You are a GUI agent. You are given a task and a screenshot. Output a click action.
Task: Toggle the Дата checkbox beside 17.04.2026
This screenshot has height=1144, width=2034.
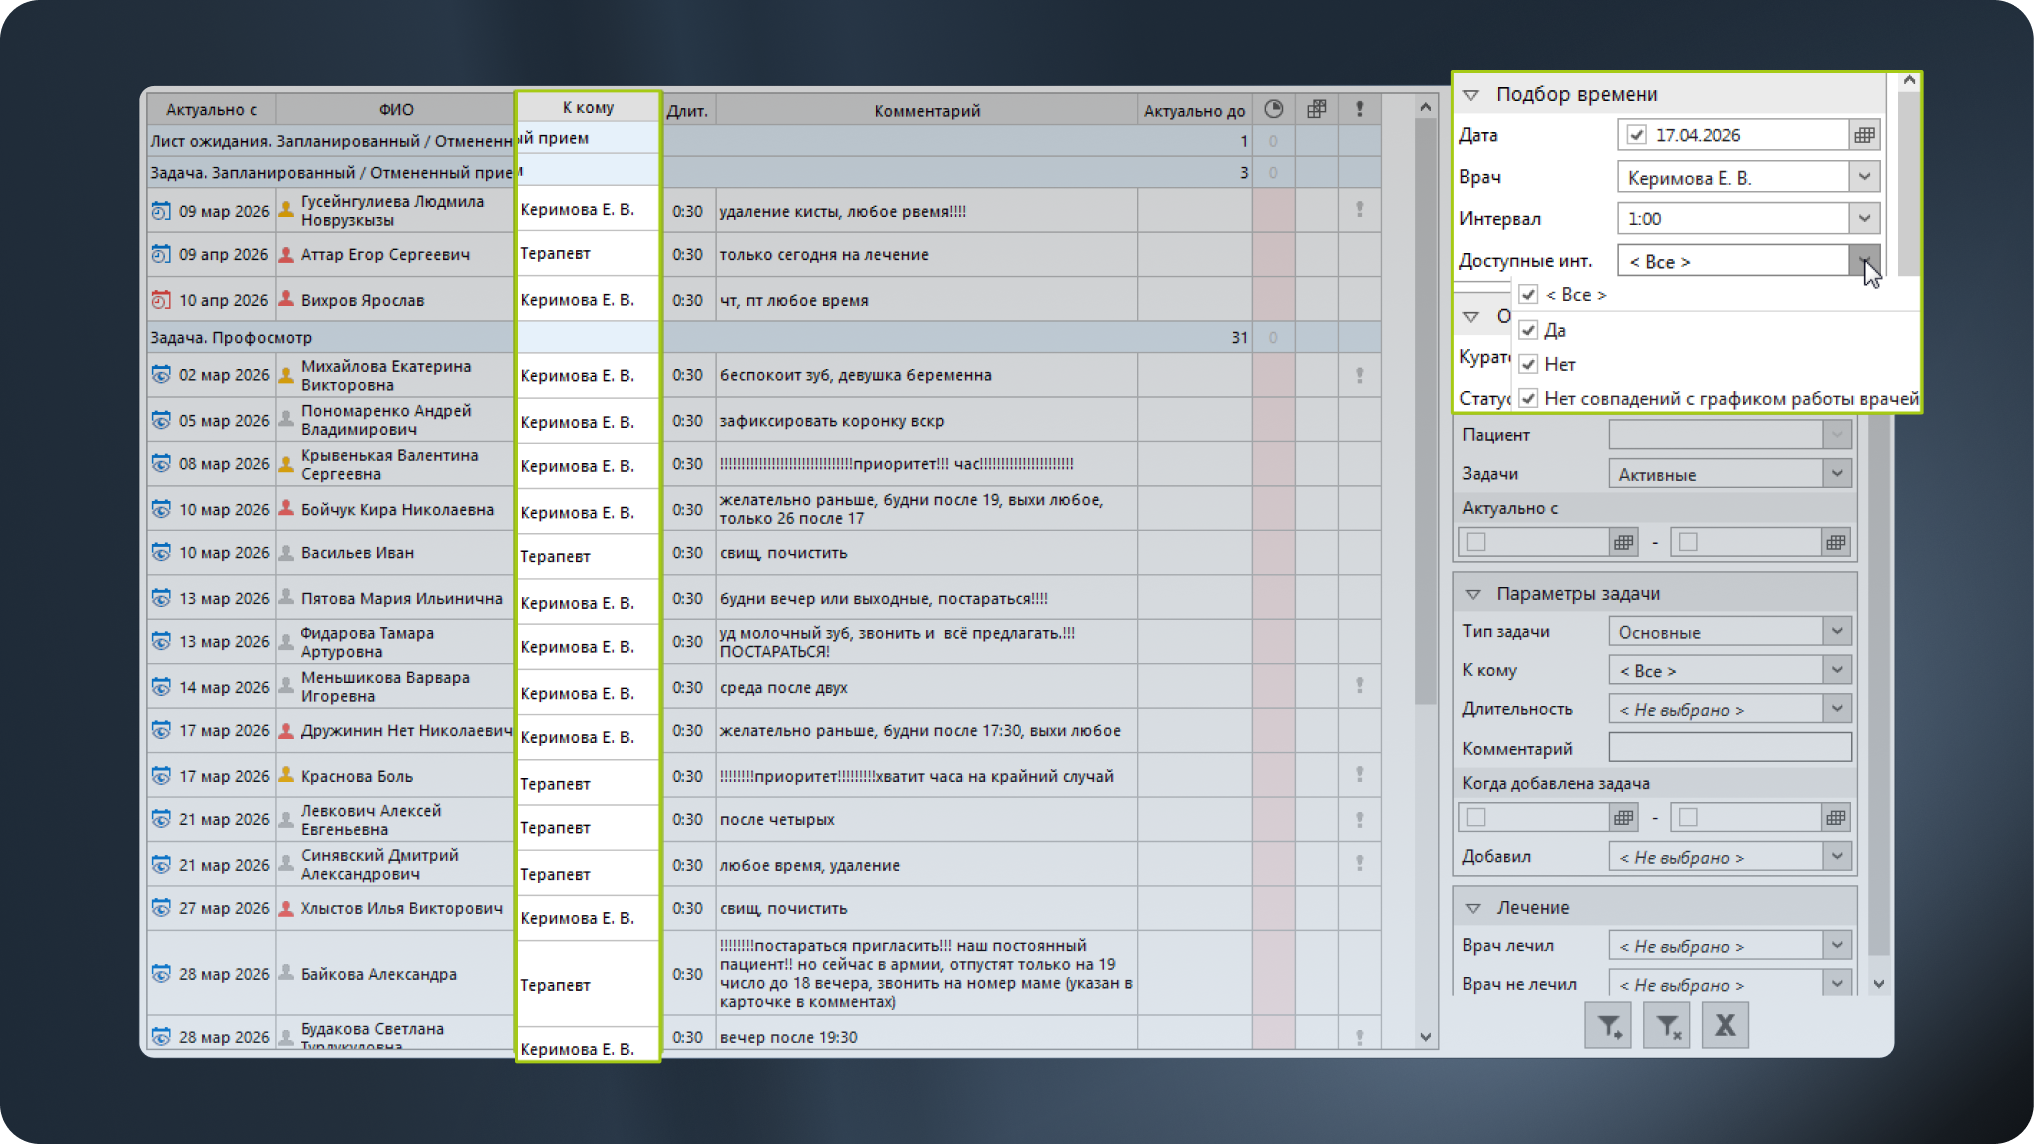[1636, 135]
